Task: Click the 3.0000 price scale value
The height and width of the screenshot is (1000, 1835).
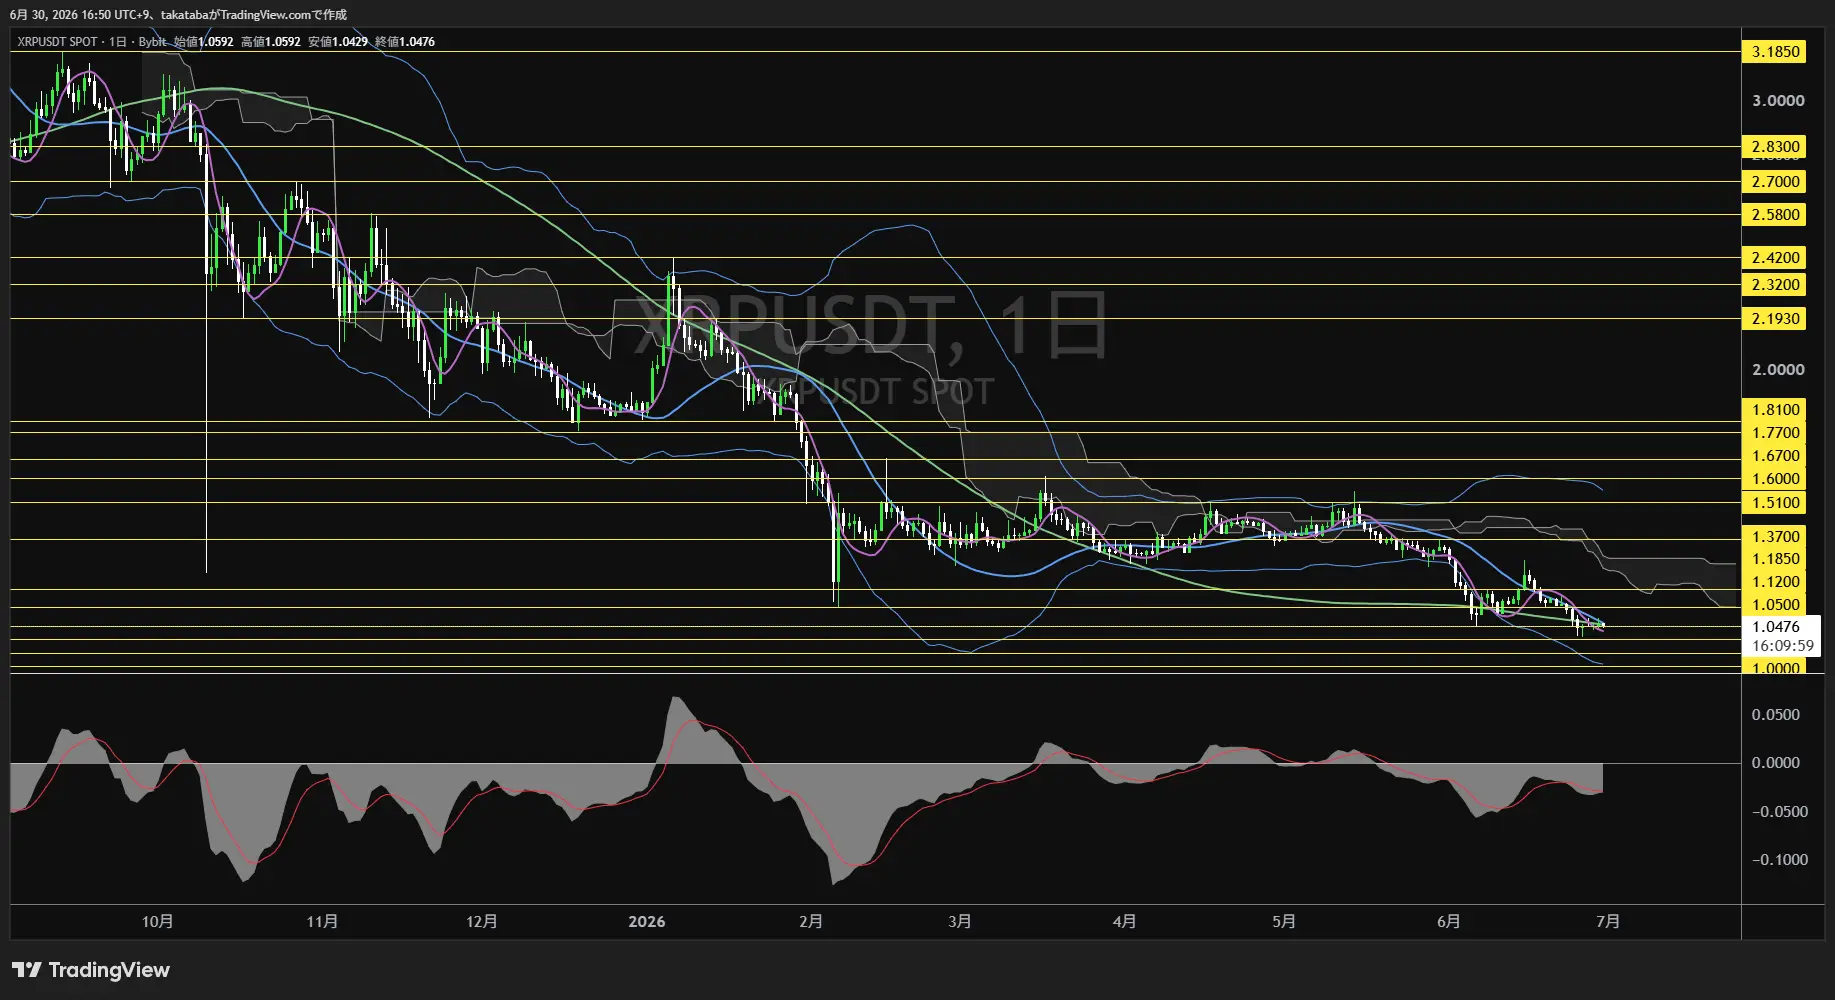Action: pos(1778,101)
